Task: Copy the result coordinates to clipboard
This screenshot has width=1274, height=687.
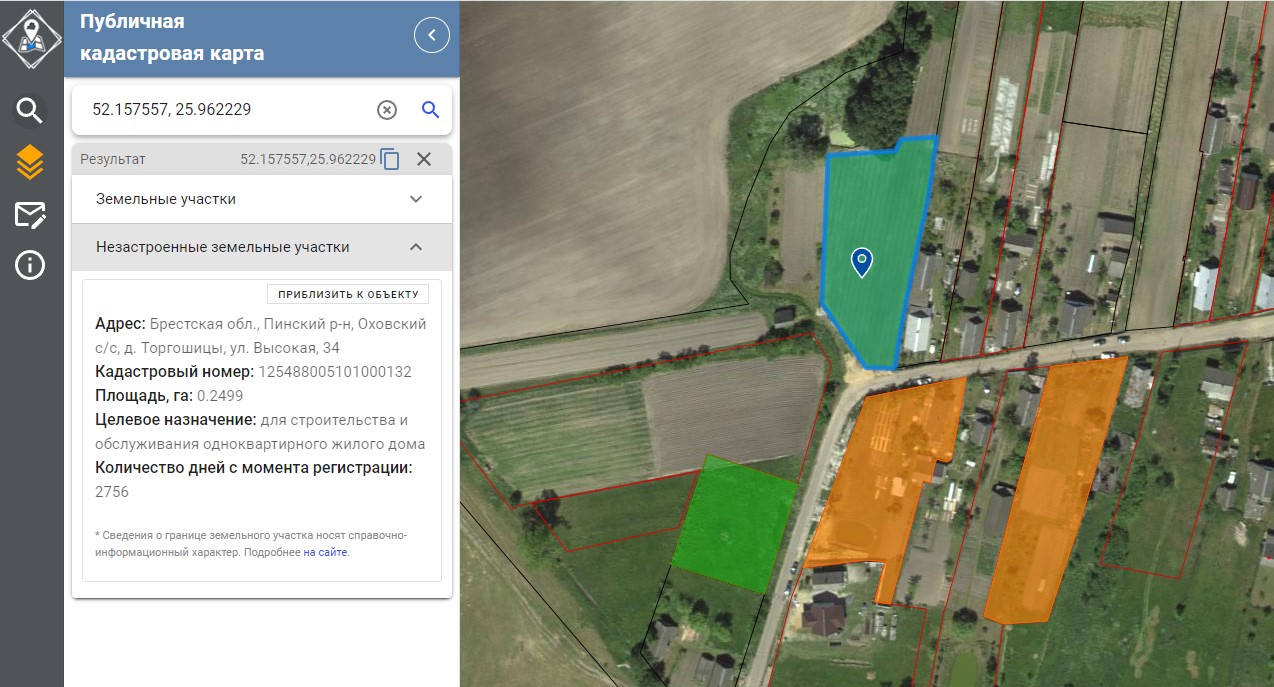Action: coord(390,159)
